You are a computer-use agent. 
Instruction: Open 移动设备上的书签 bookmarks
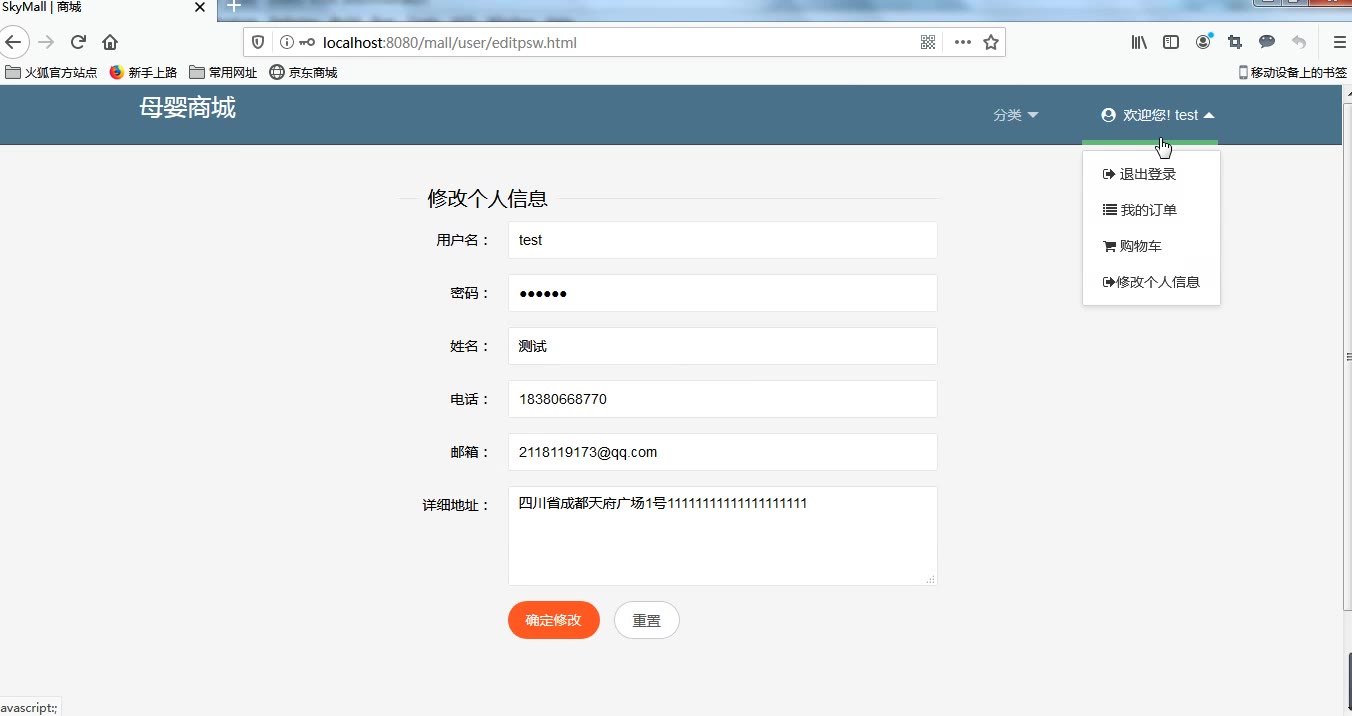tap(1293, 72)
